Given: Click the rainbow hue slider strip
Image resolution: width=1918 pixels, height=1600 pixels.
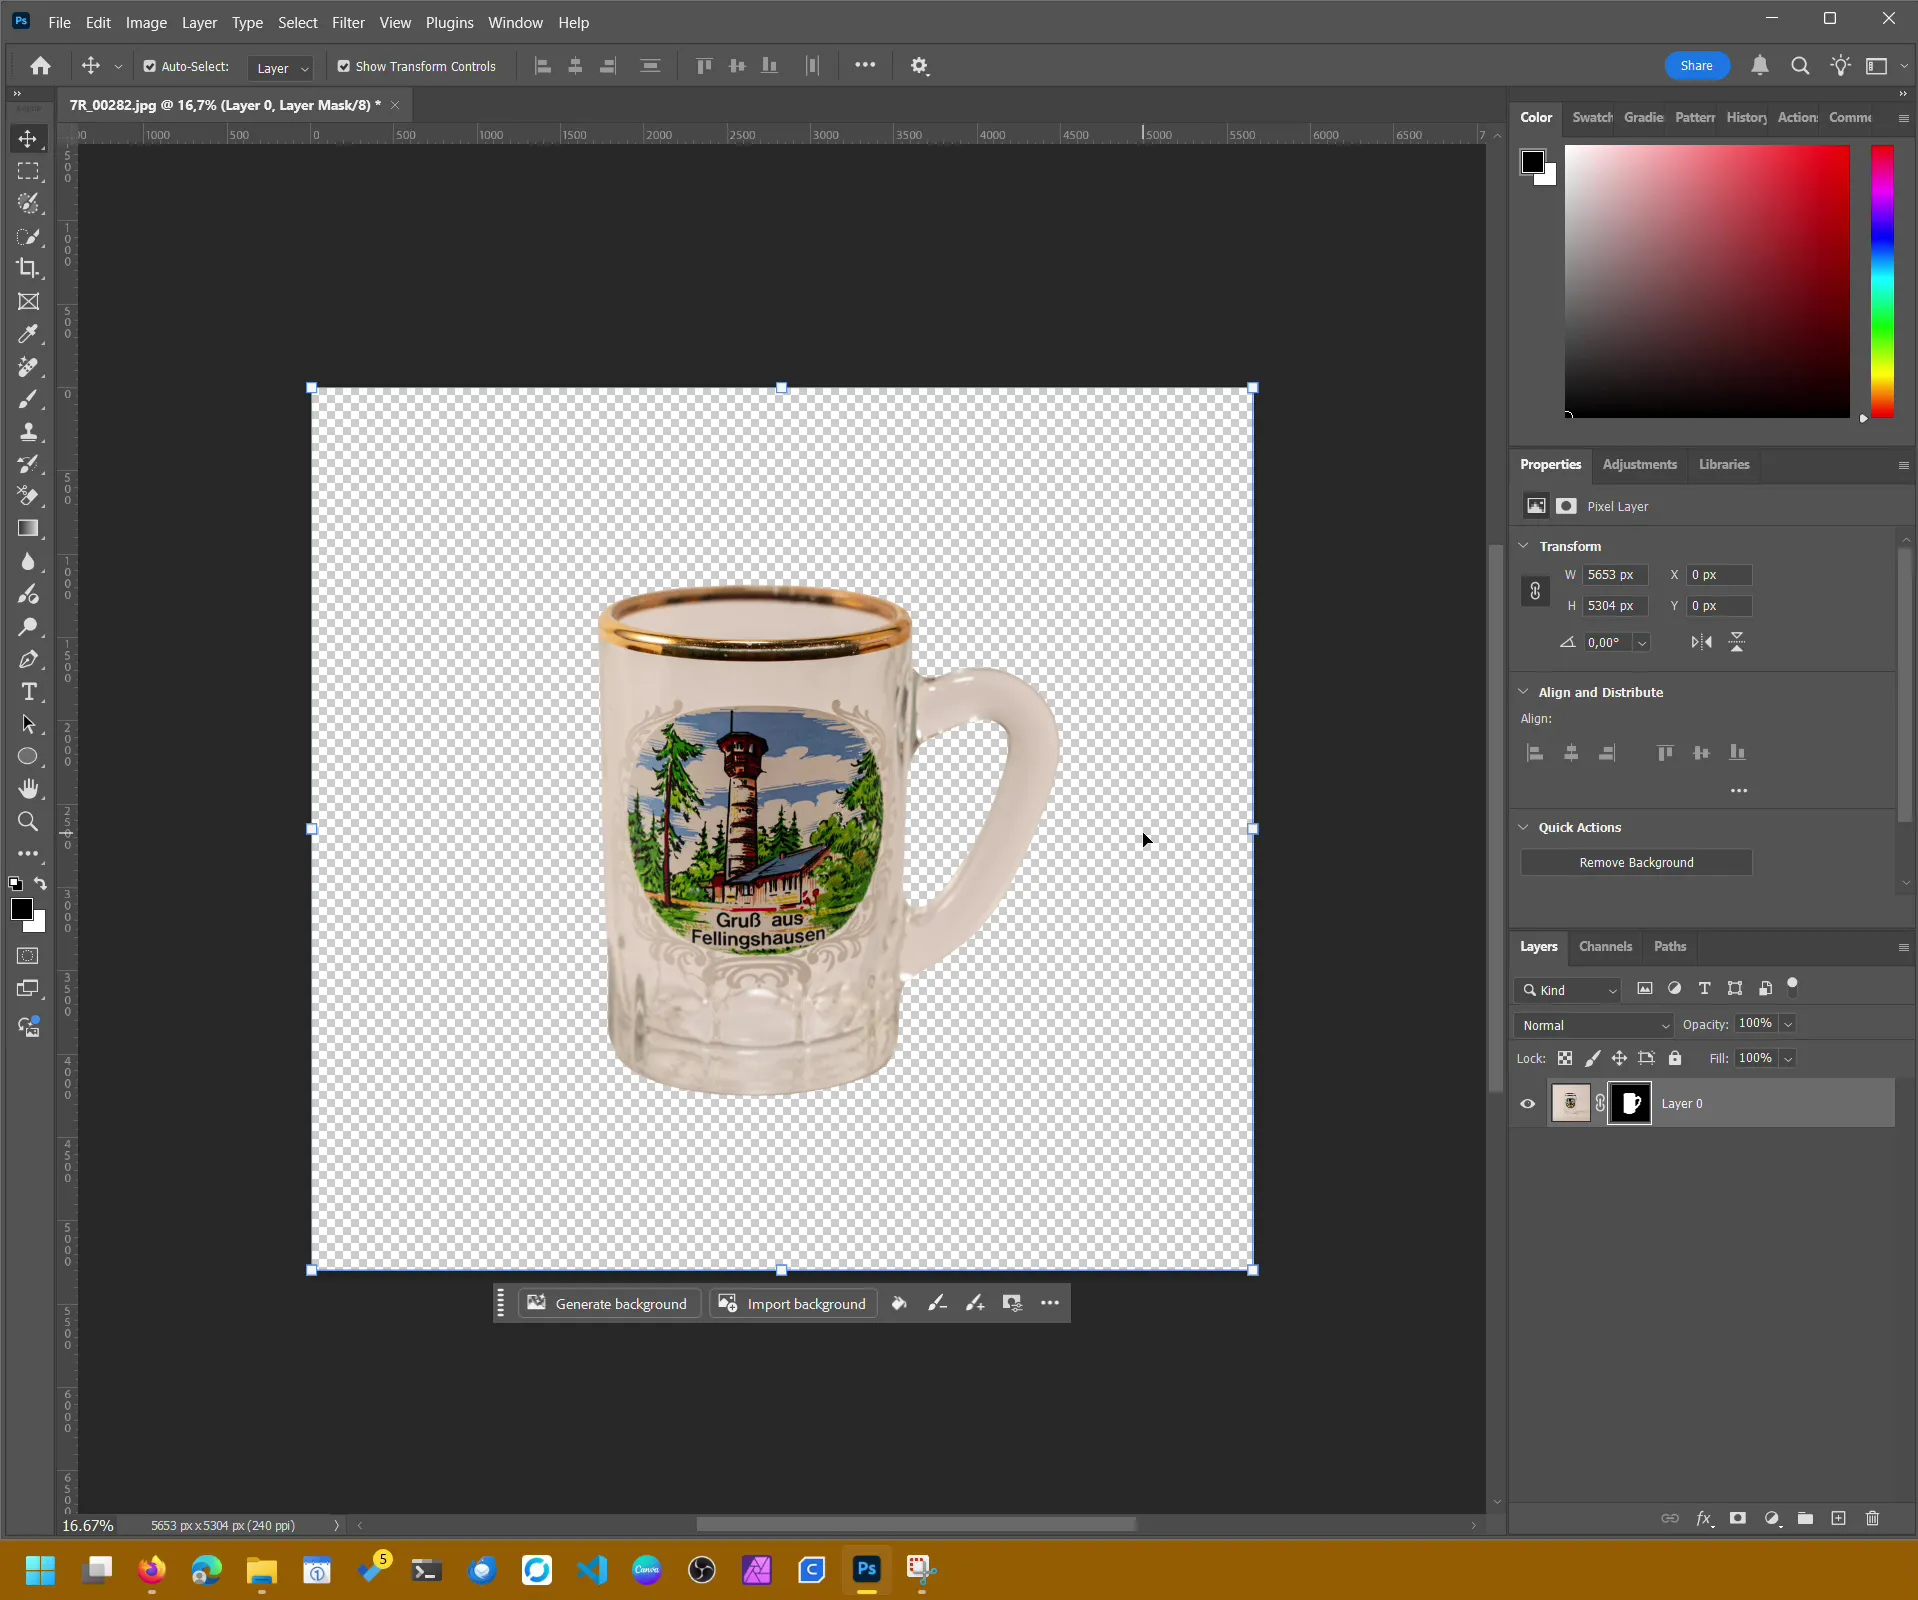Looking at the screenshot, I should (1882, 281).
